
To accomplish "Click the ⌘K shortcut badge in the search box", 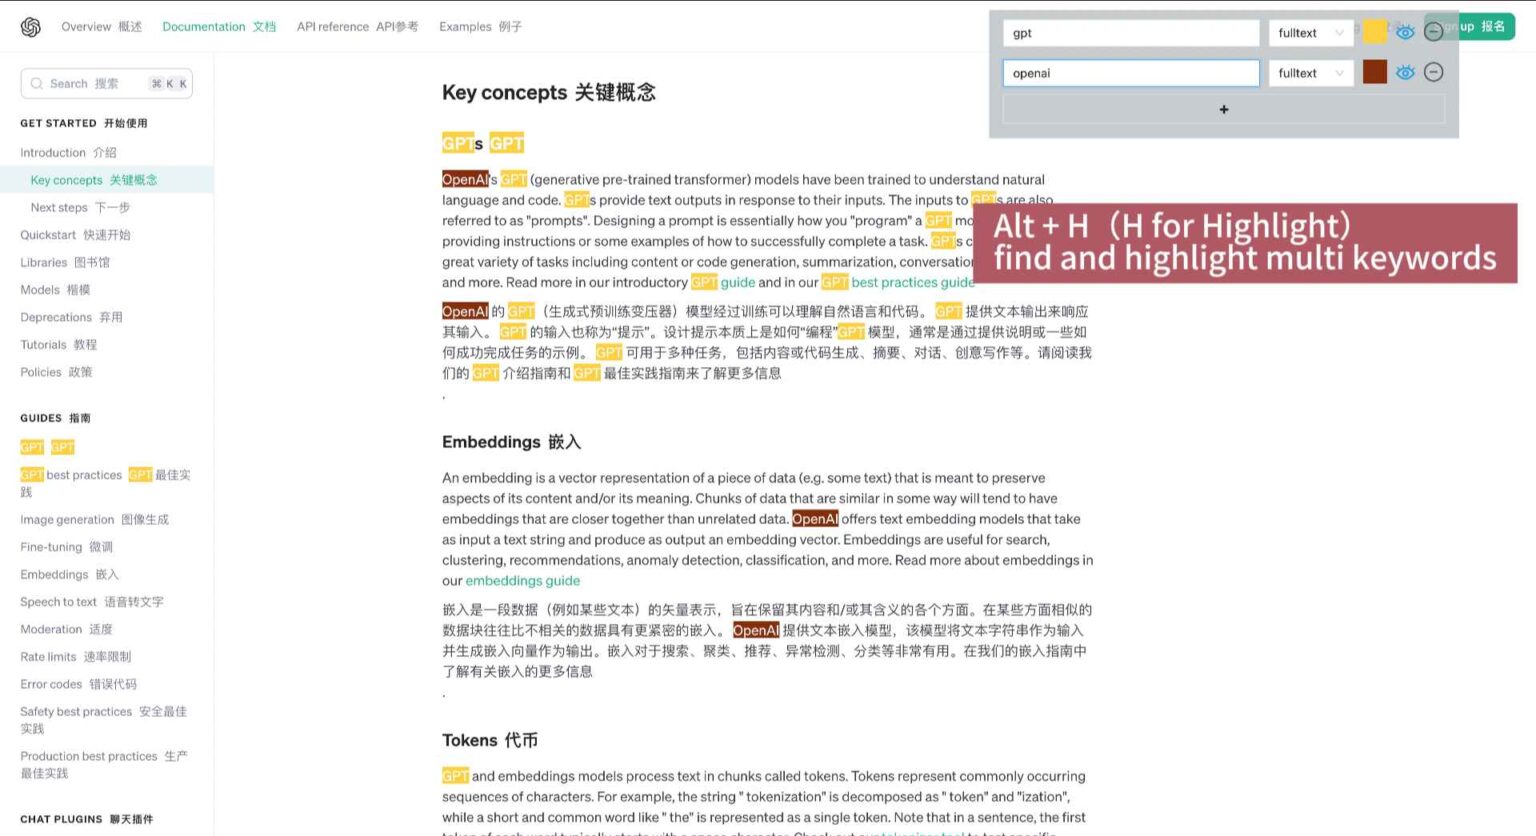I will pyautogui.click(x=169, y=84).
